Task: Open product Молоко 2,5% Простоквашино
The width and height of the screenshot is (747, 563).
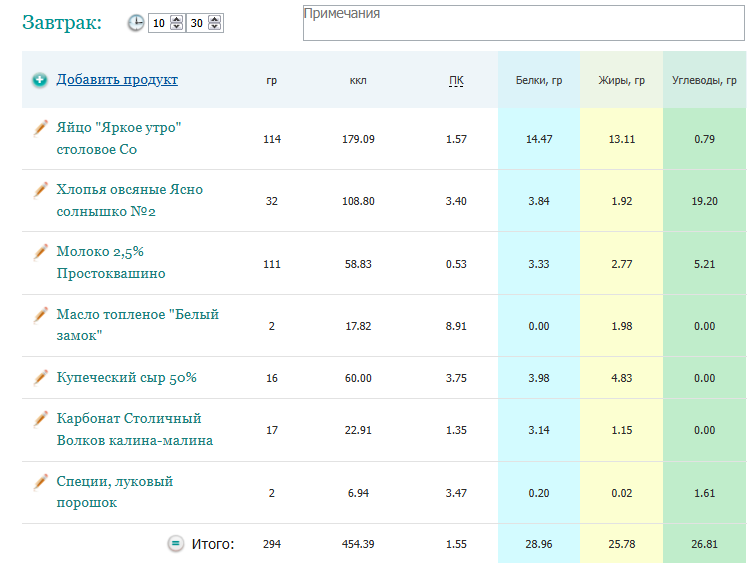Action: pos(111,262)
